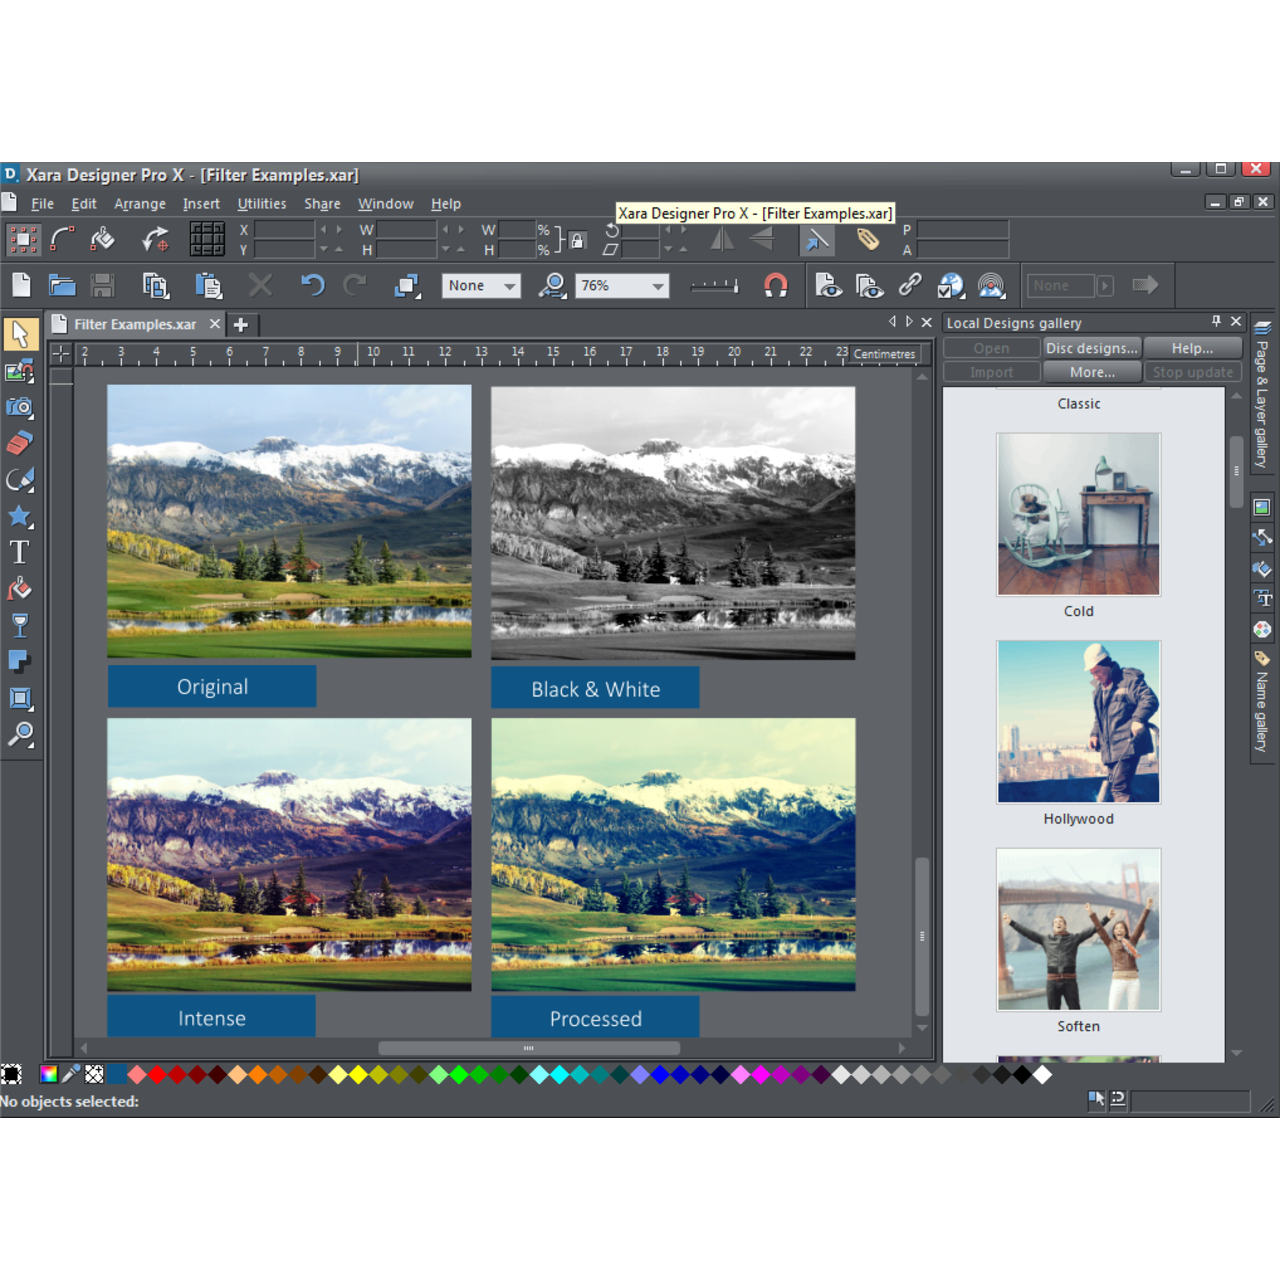The width and height of the screenshot is (1280, 1280).
Task: Open the Photo tool with camera icon
Action: pos(20,407)
